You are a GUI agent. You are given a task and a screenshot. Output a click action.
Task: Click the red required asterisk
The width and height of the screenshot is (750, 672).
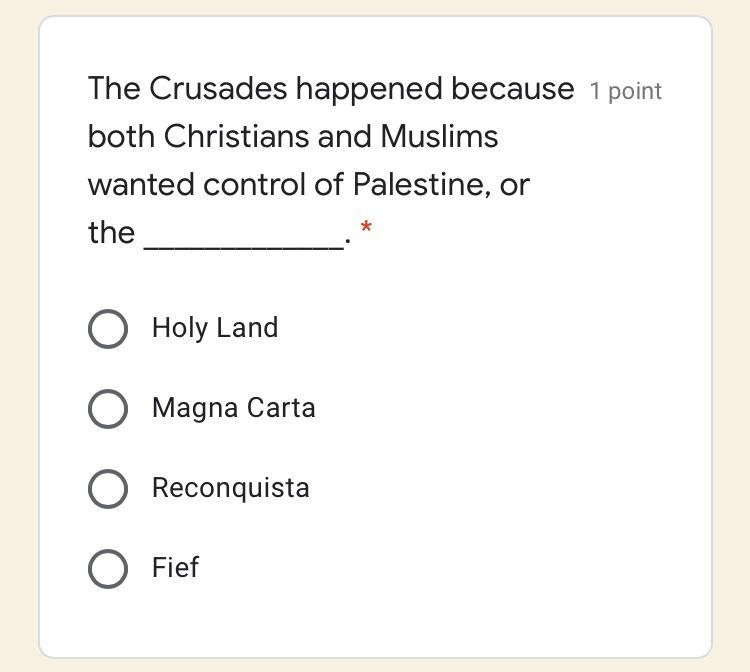tap(367, 228)
